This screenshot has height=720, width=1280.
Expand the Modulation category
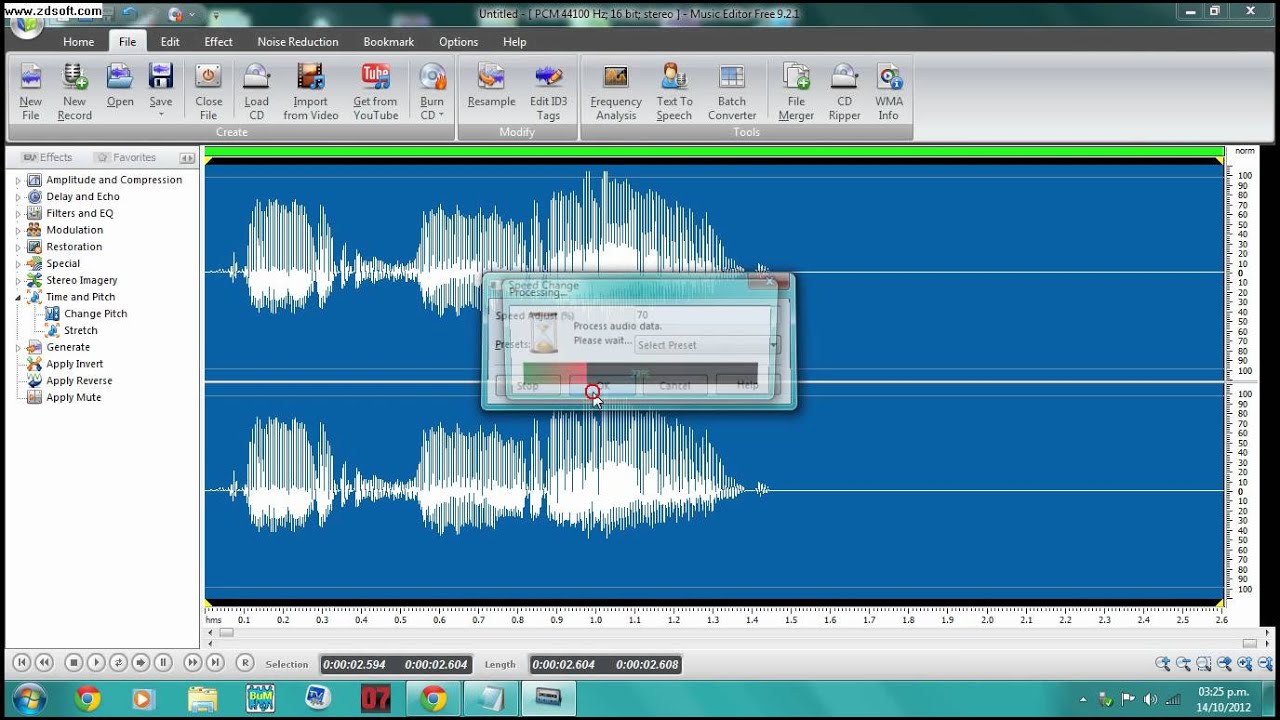(18, 230)
